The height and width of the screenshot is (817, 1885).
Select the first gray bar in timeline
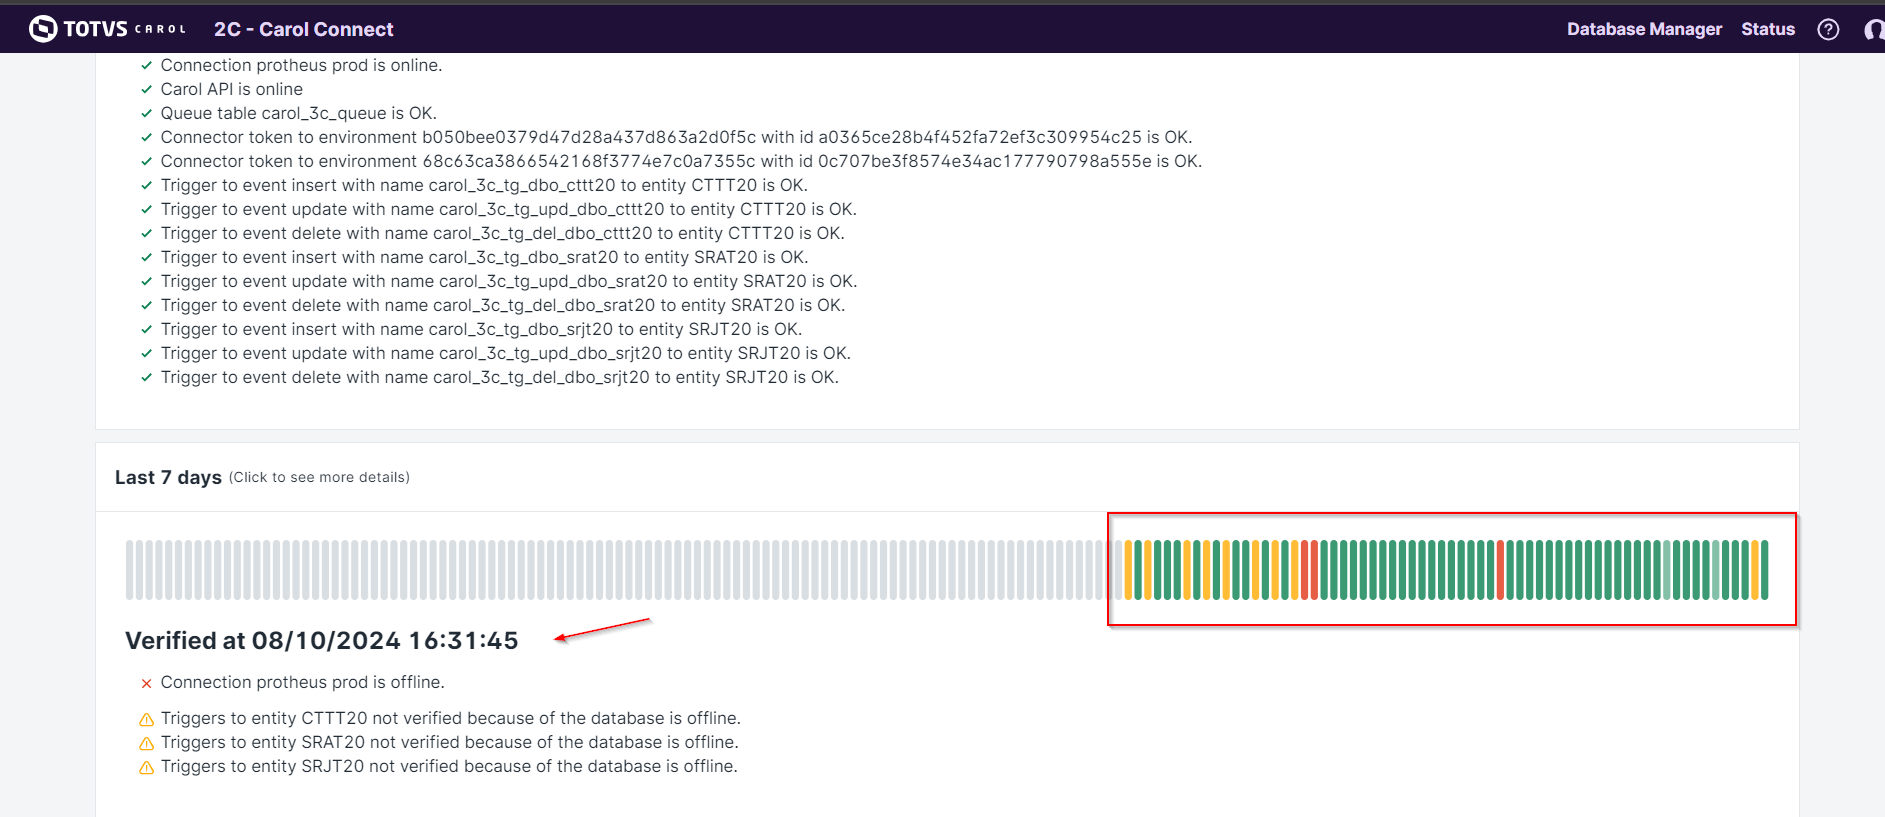(129, 569)
